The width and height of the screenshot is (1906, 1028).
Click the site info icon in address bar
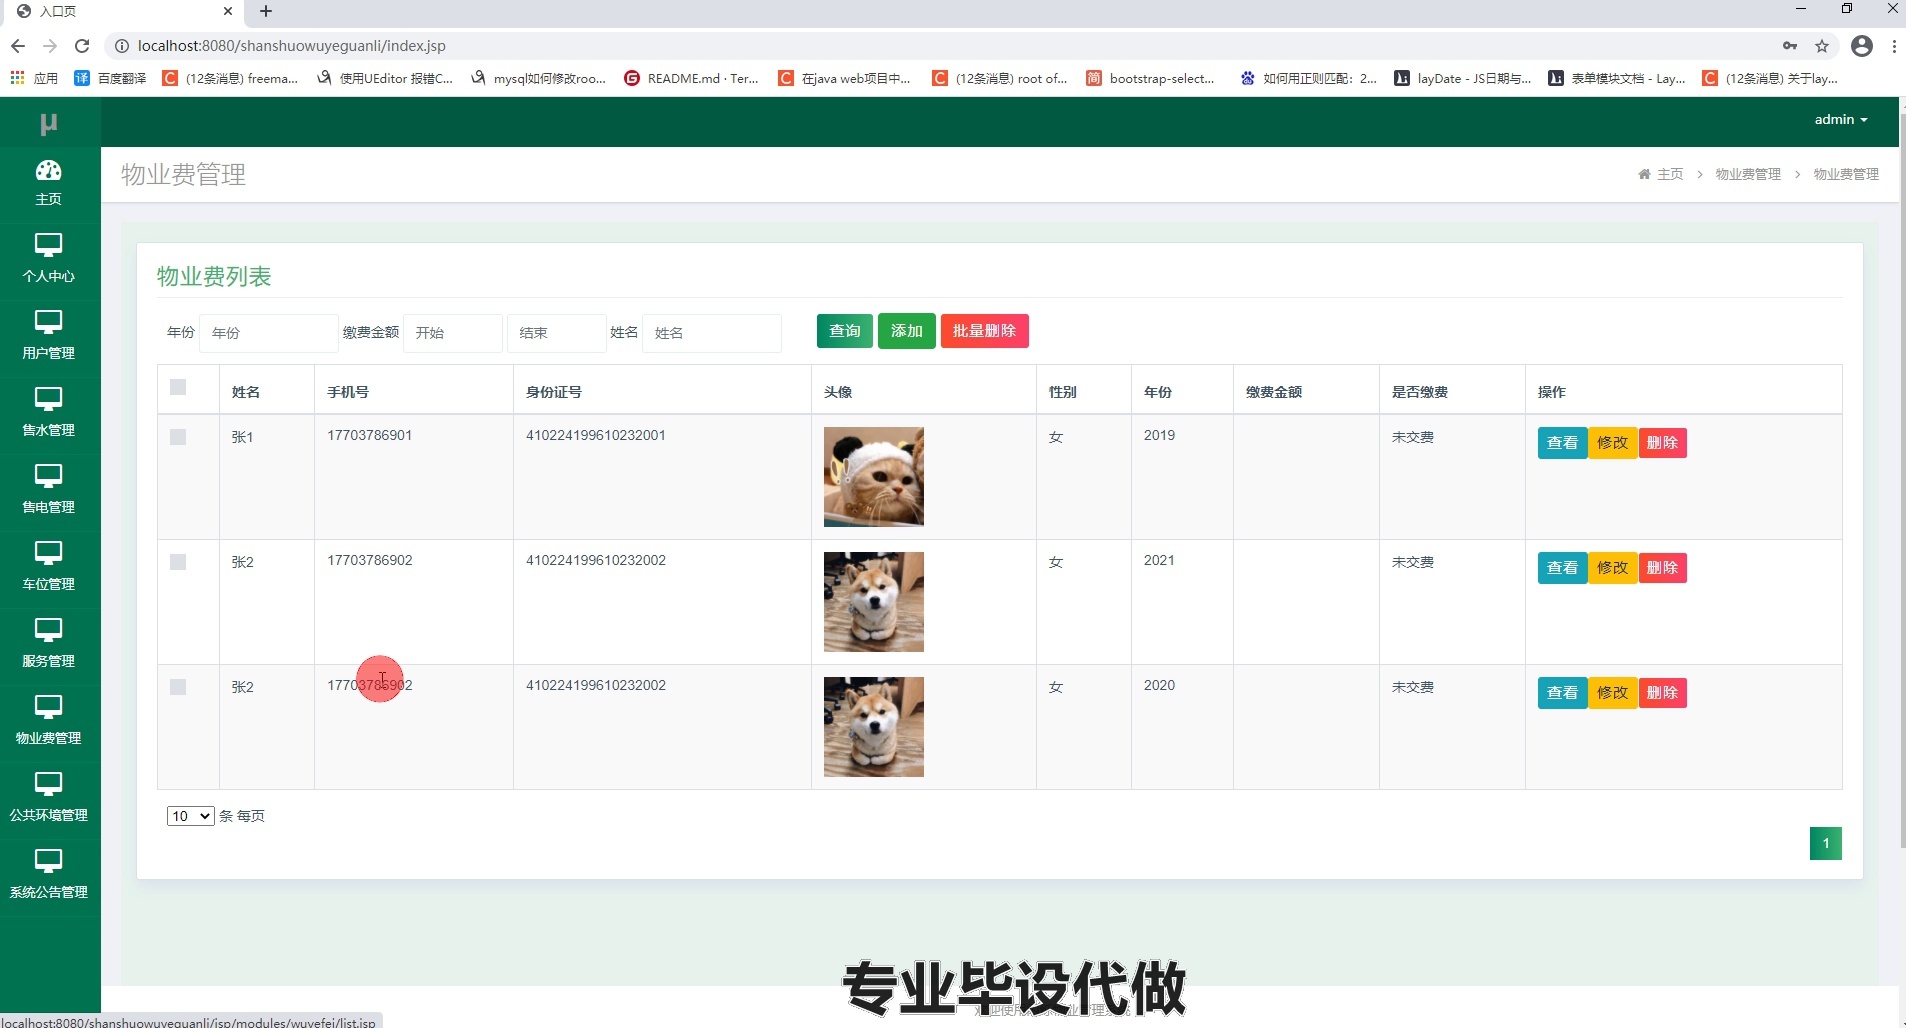(x=122, y=46)
